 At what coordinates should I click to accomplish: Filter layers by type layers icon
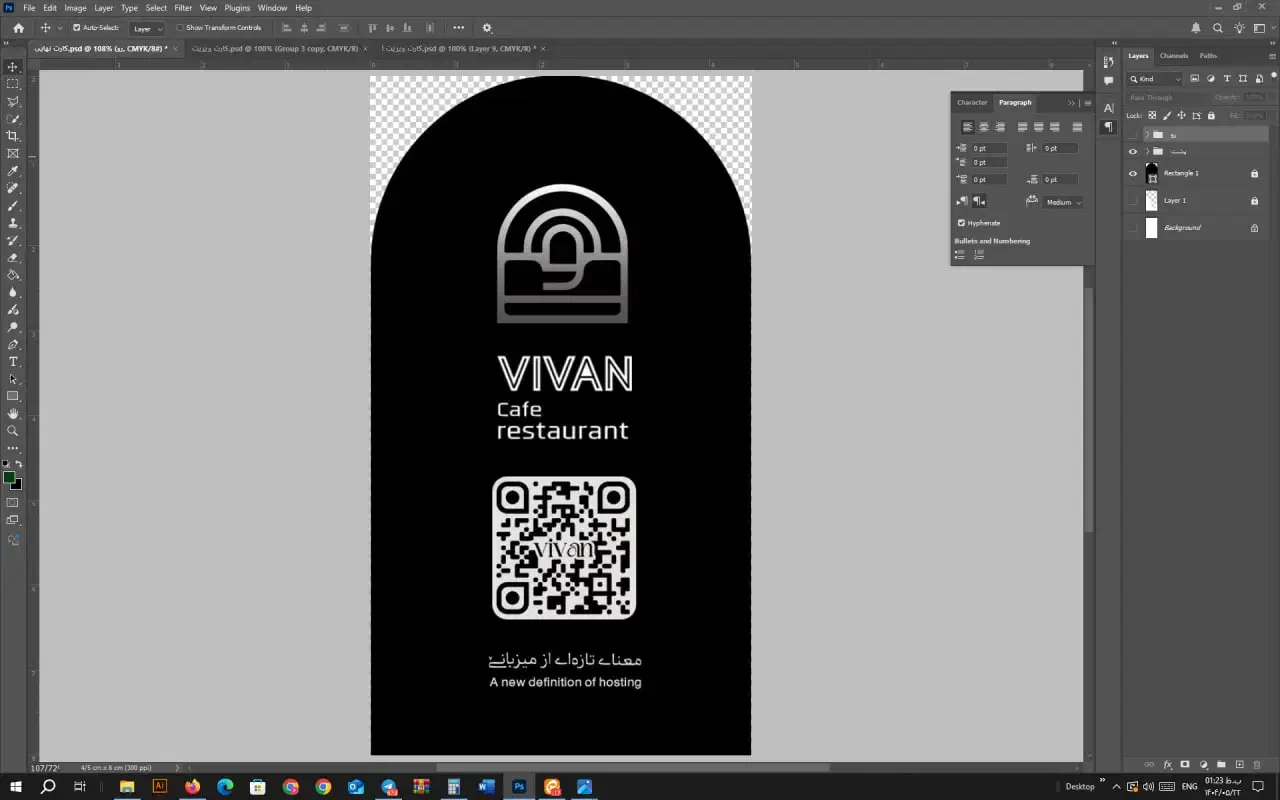coord(1227,78)
